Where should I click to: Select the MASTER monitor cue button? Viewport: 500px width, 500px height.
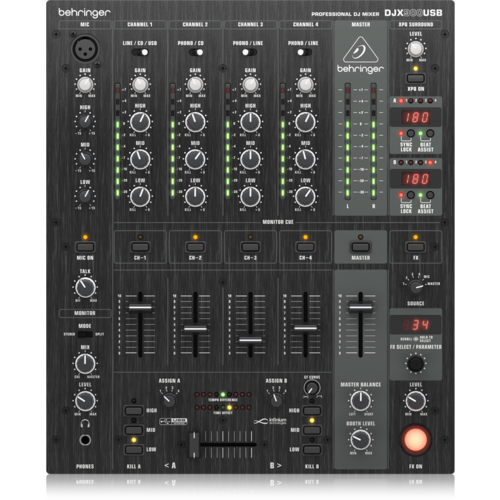(x=361, y=247)
